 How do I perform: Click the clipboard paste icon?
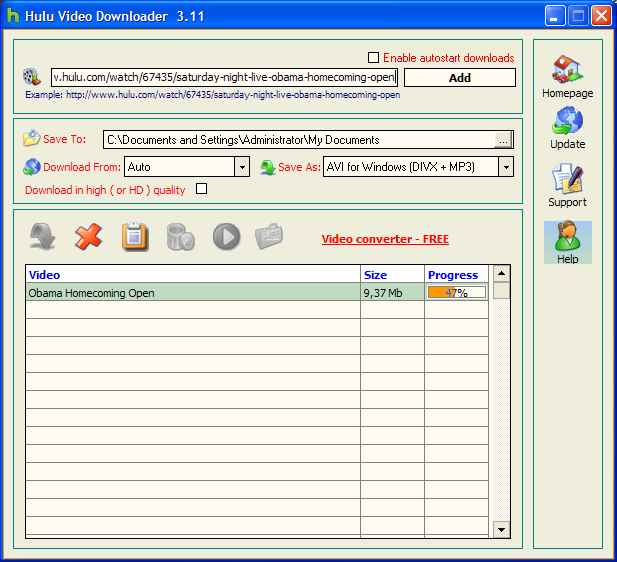coord(135,237)
